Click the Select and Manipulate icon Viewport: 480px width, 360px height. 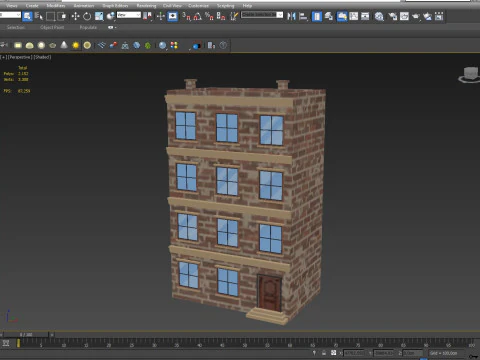tap(161, 16)
